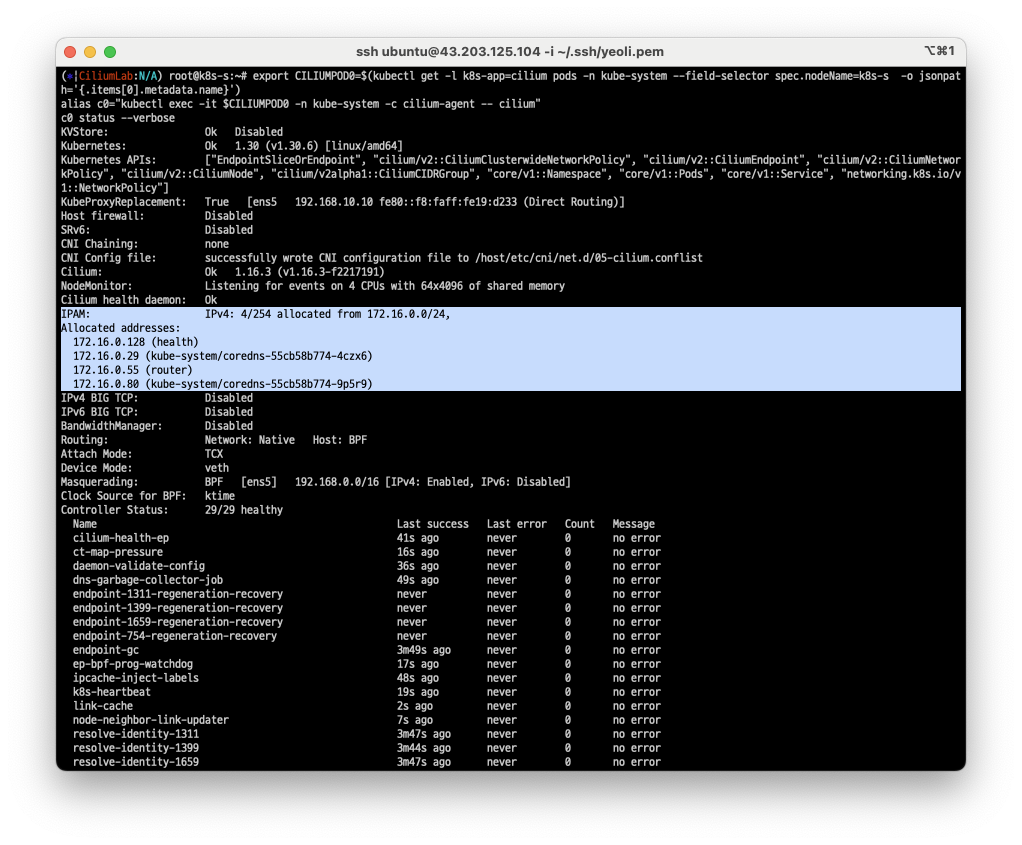Click the 'Message' column header
The image size is (1022, 845).
(x=634, y=524)
